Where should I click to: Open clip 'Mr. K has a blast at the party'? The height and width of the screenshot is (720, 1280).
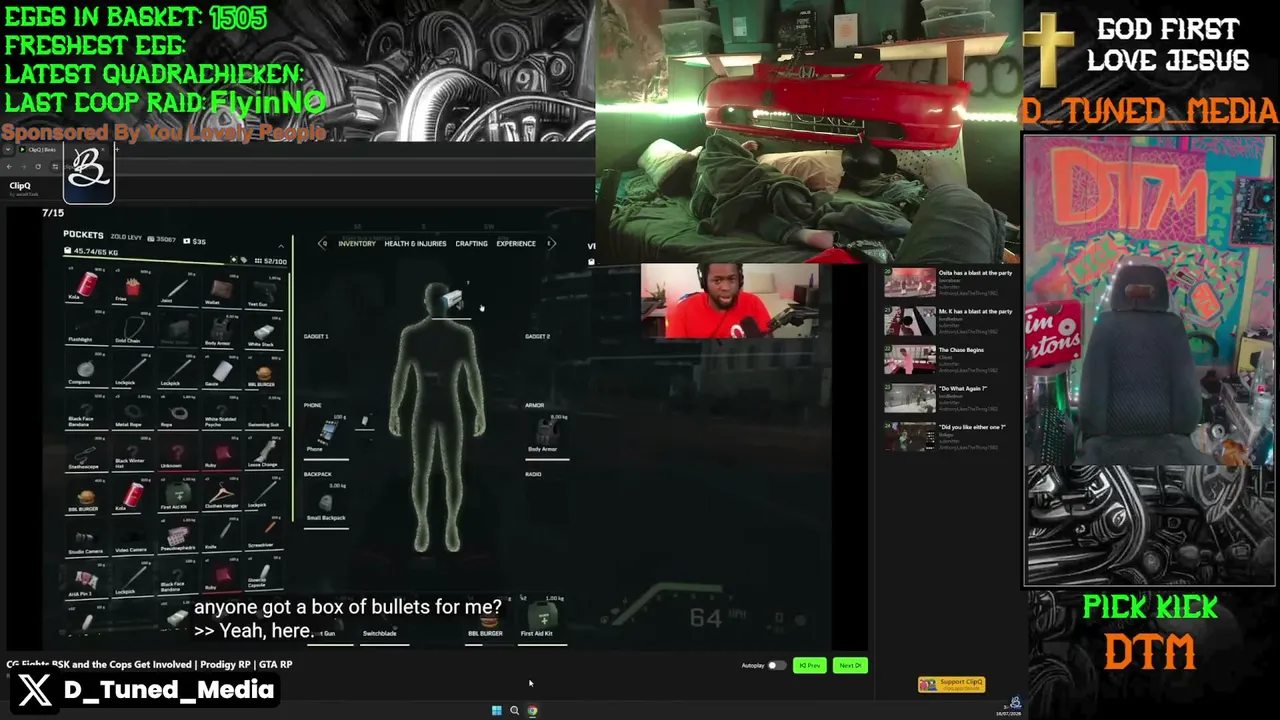[x=950, y=321]
